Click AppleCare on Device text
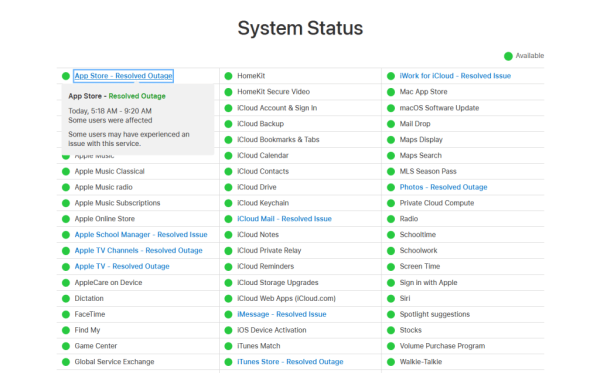The height and width of the screenshot is (373, 600). (108, 282)
